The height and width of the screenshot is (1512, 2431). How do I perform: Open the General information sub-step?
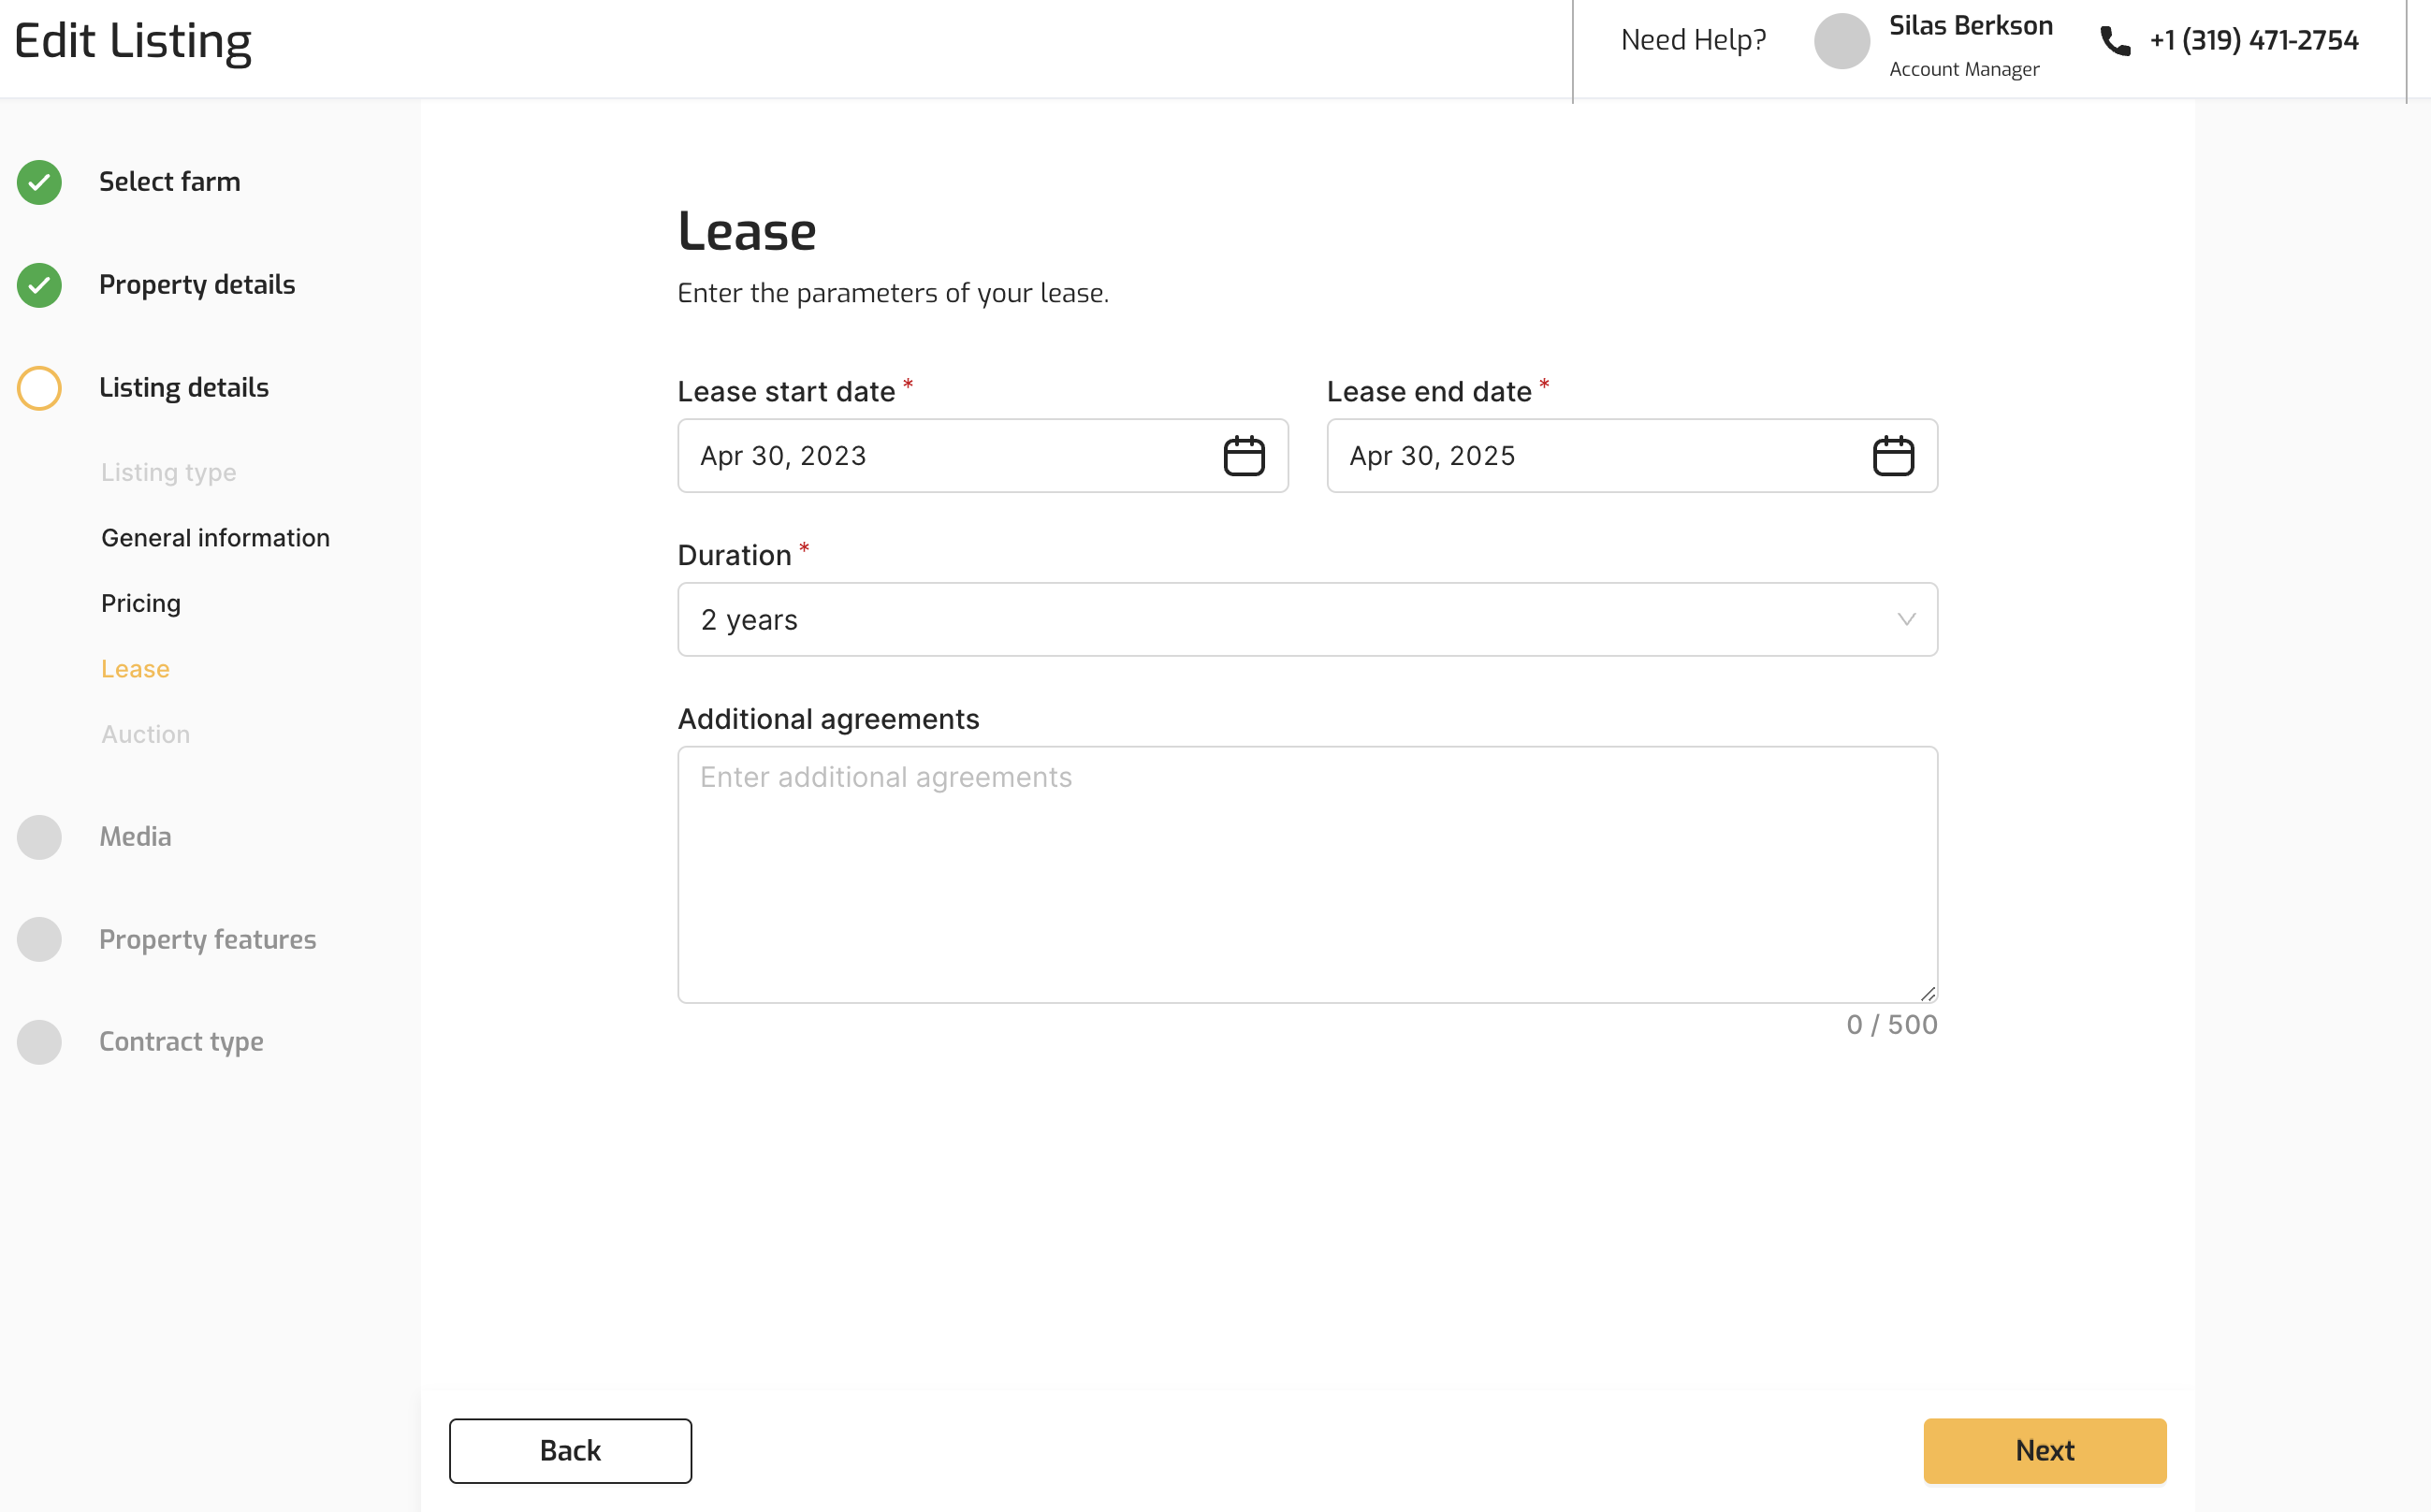[215, 538]
